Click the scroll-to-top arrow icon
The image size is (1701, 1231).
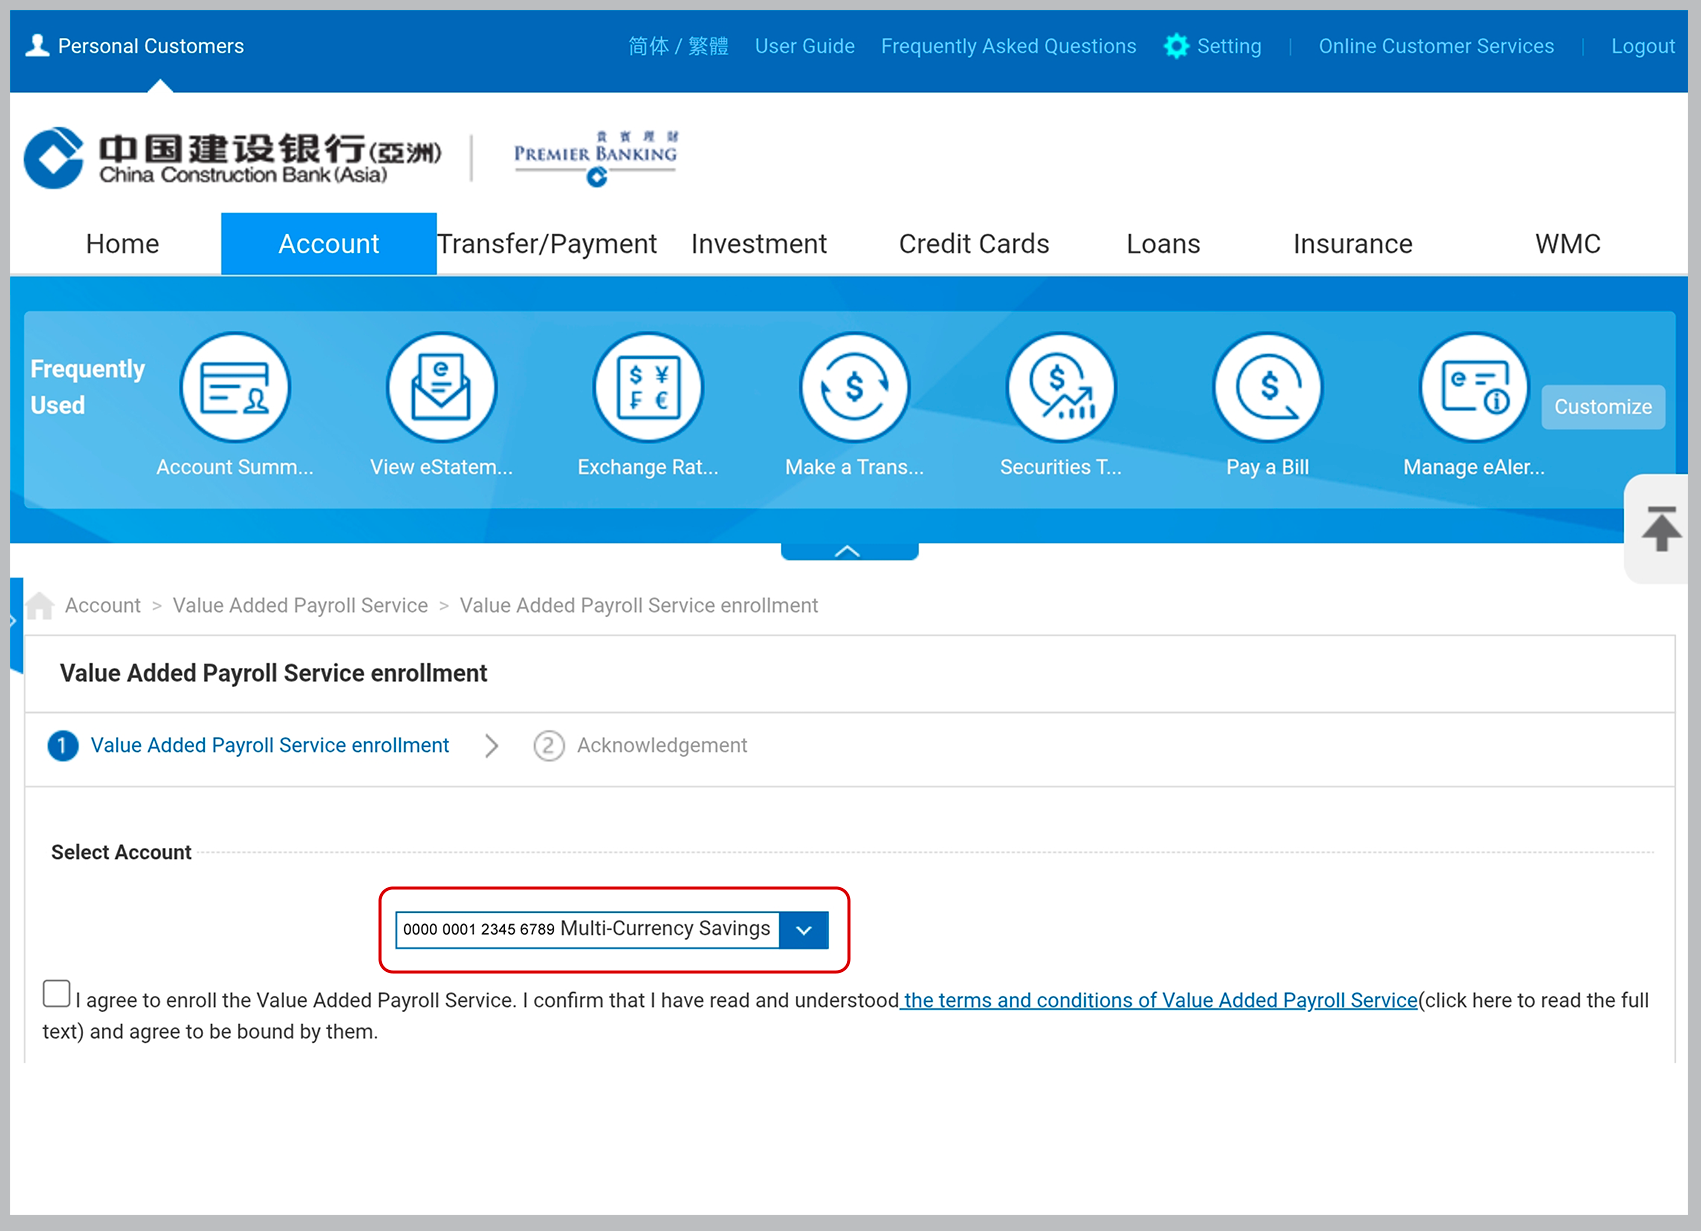(1660, 529)
